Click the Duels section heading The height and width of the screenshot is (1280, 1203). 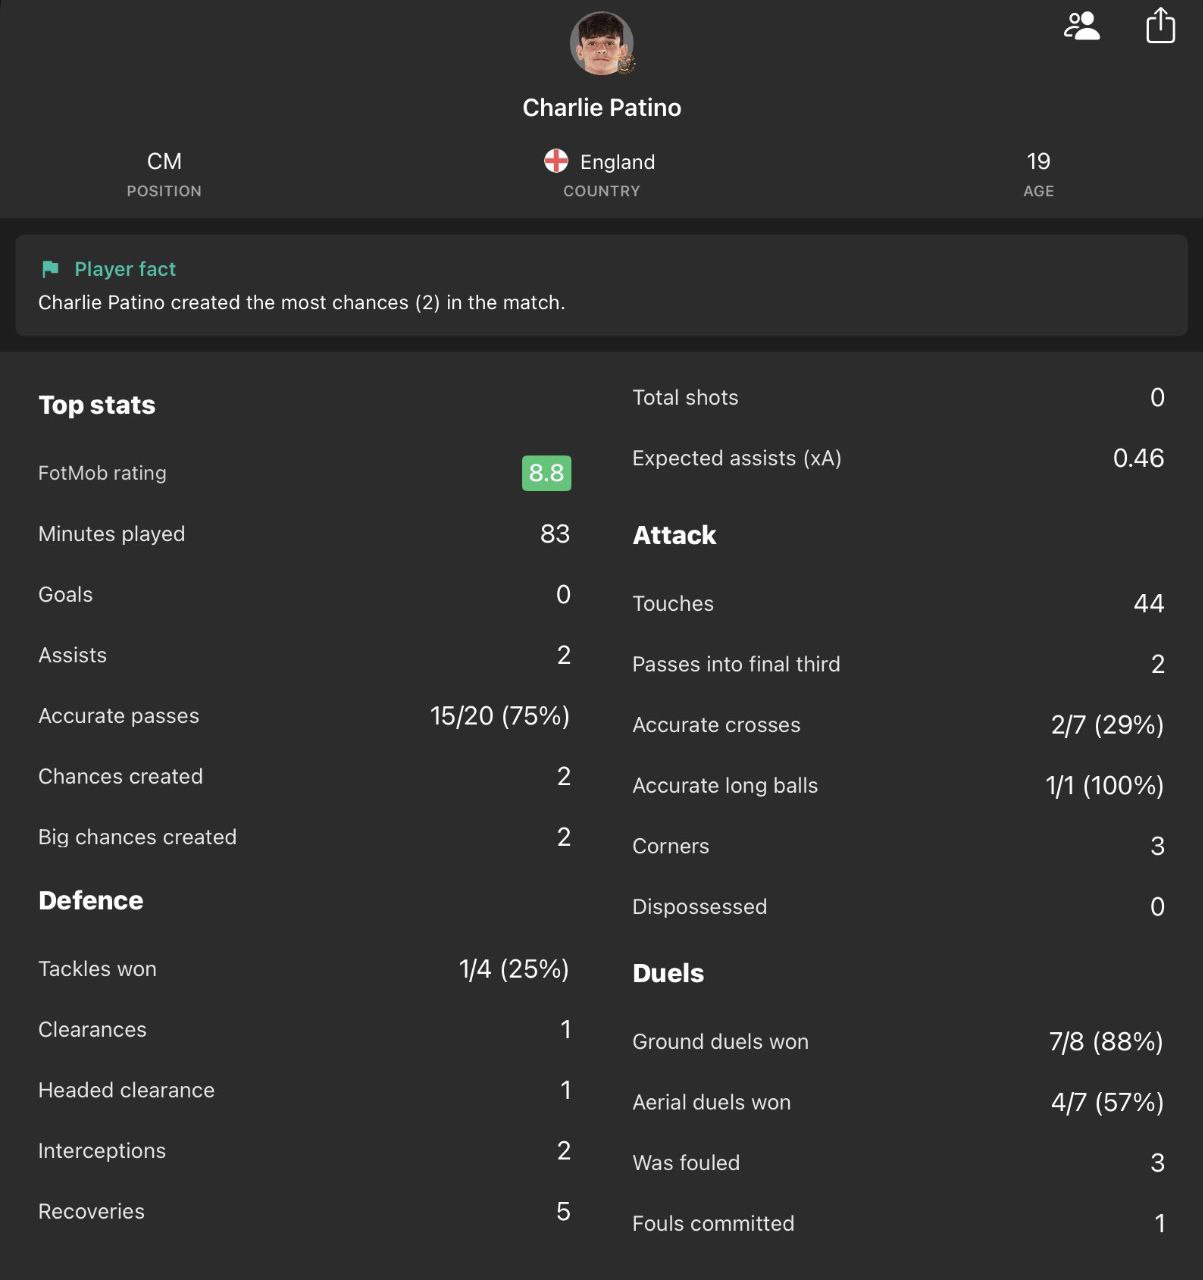tap(668, 973)
